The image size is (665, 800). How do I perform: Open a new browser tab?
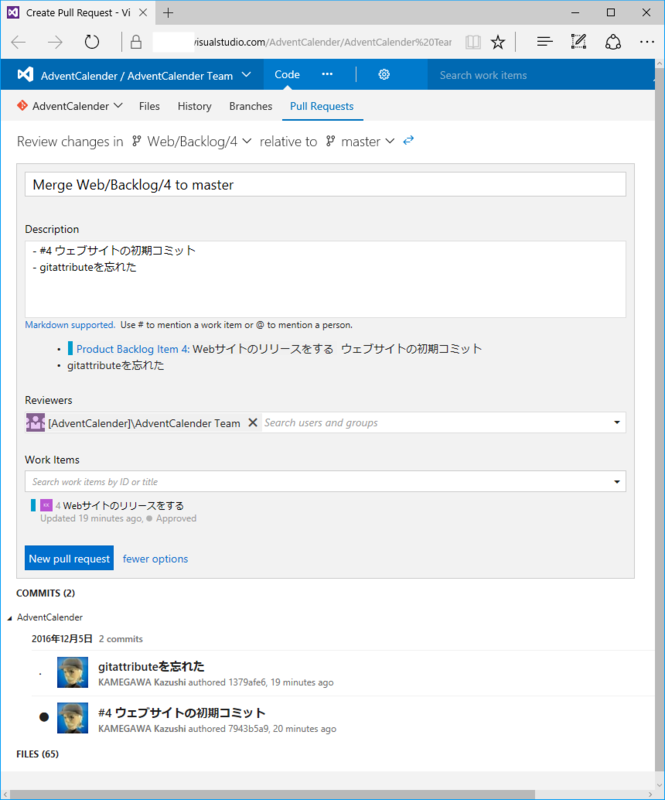tap(168, 13)
